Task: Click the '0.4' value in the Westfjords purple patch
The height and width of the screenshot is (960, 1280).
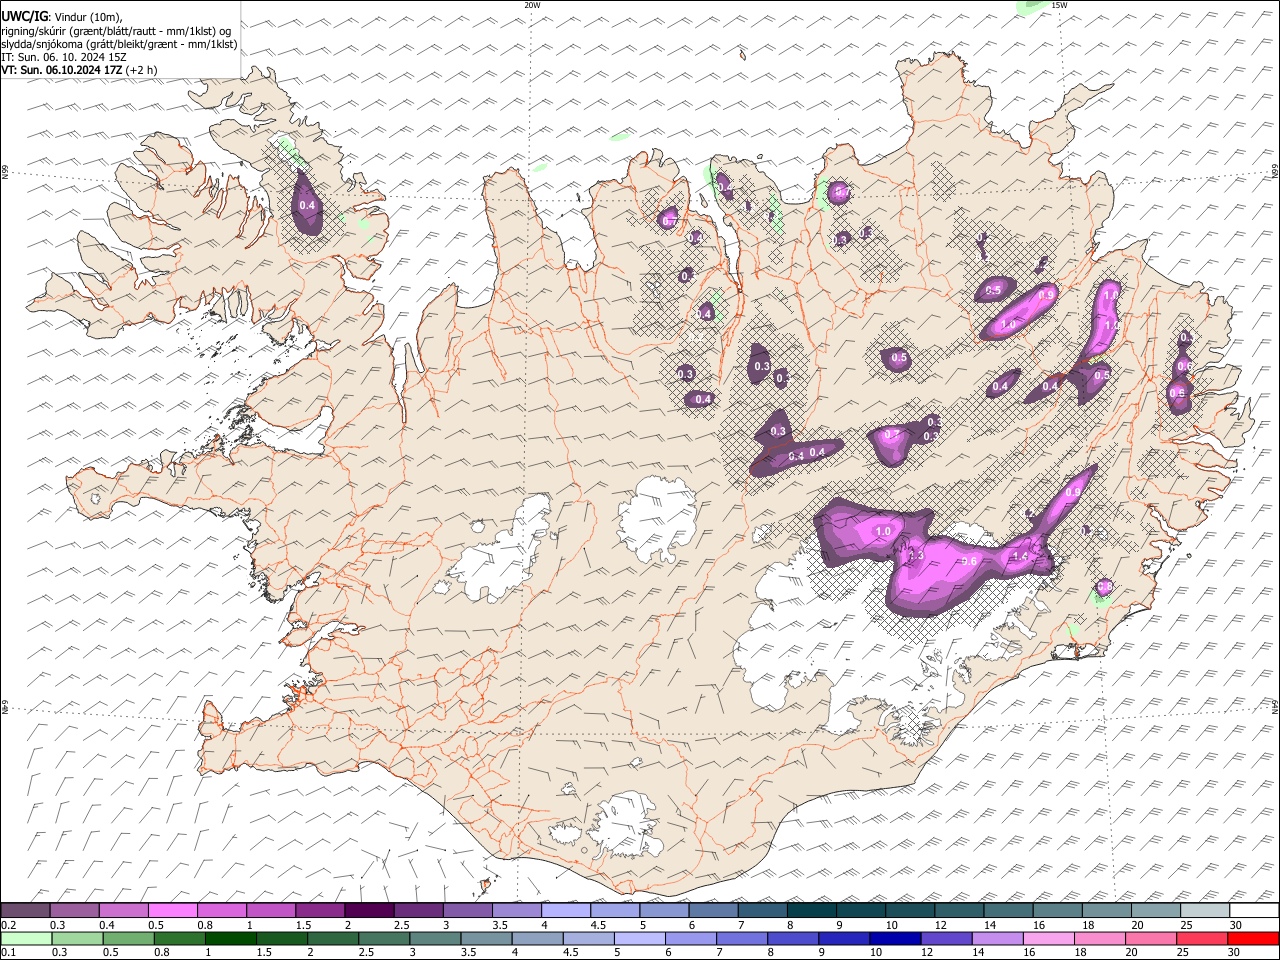Action: [308, 206]
